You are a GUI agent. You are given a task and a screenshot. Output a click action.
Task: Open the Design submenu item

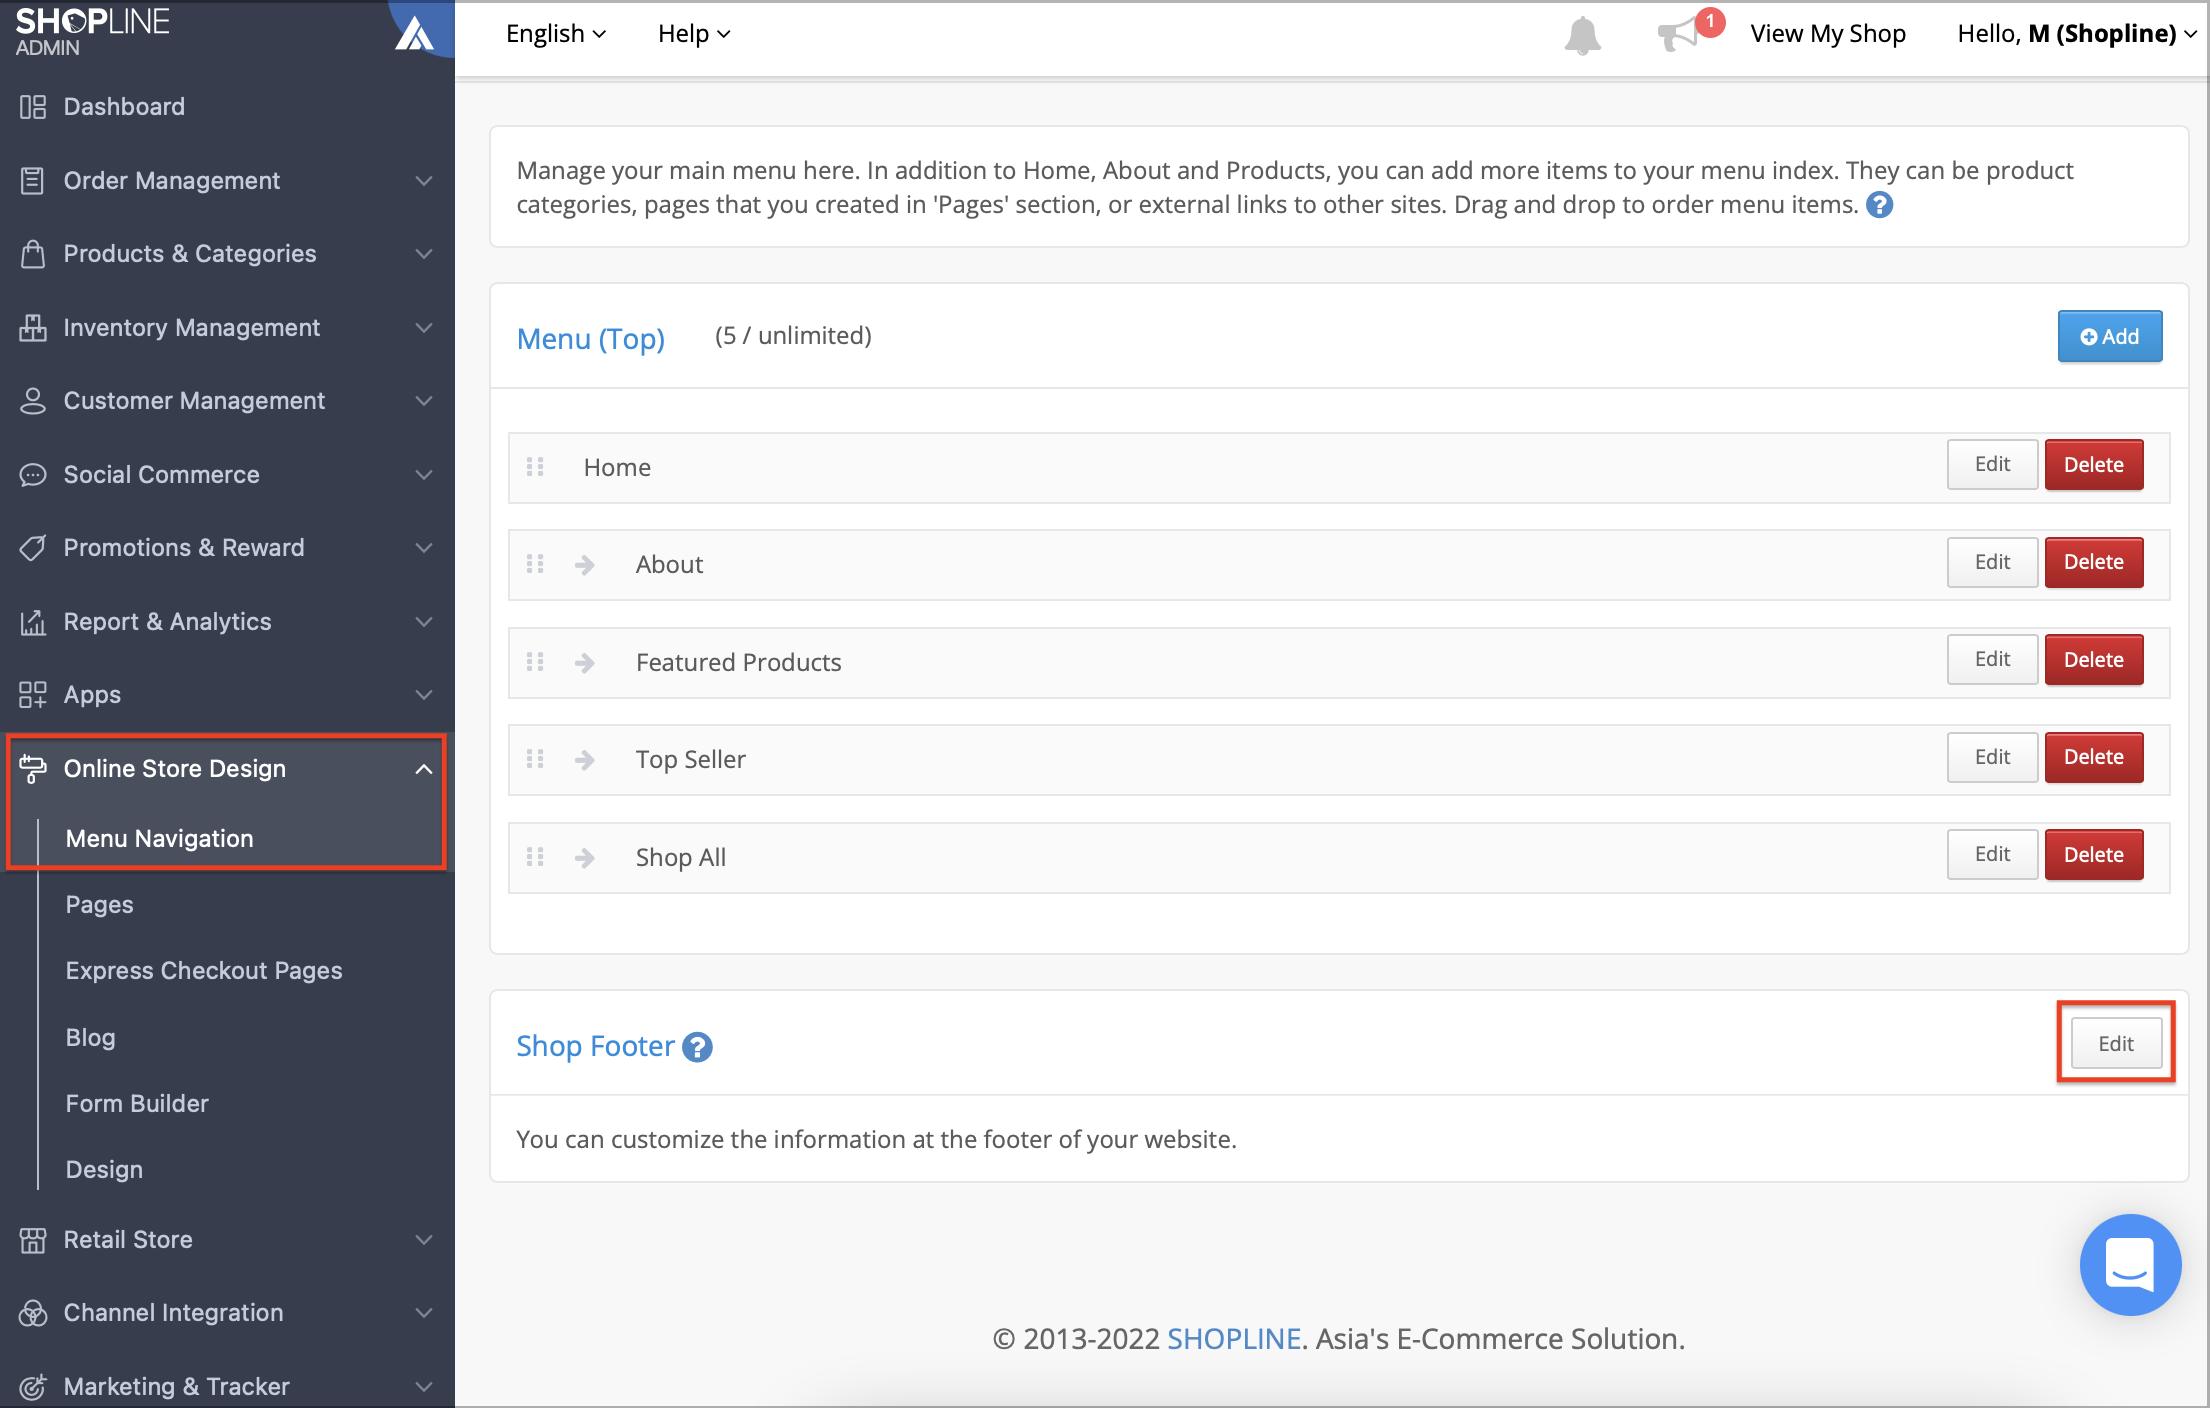point(104,1170)
